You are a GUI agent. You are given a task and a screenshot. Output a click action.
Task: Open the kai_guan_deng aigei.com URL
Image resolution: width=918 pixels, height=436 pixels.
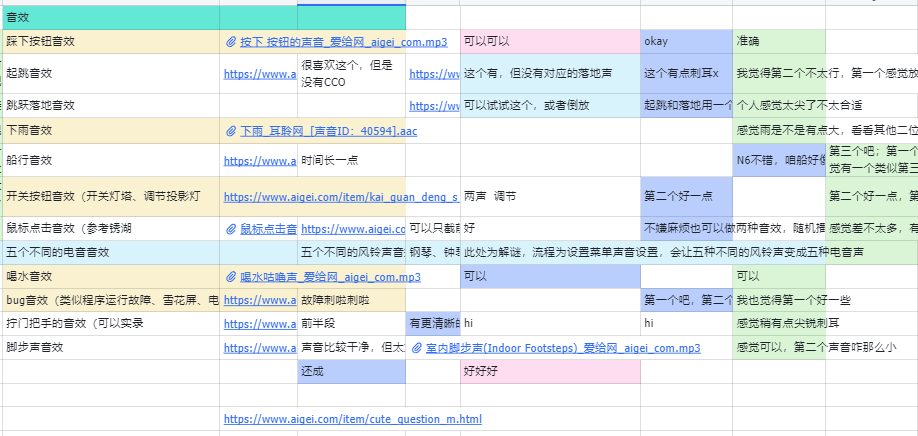[x=340, y=197]
